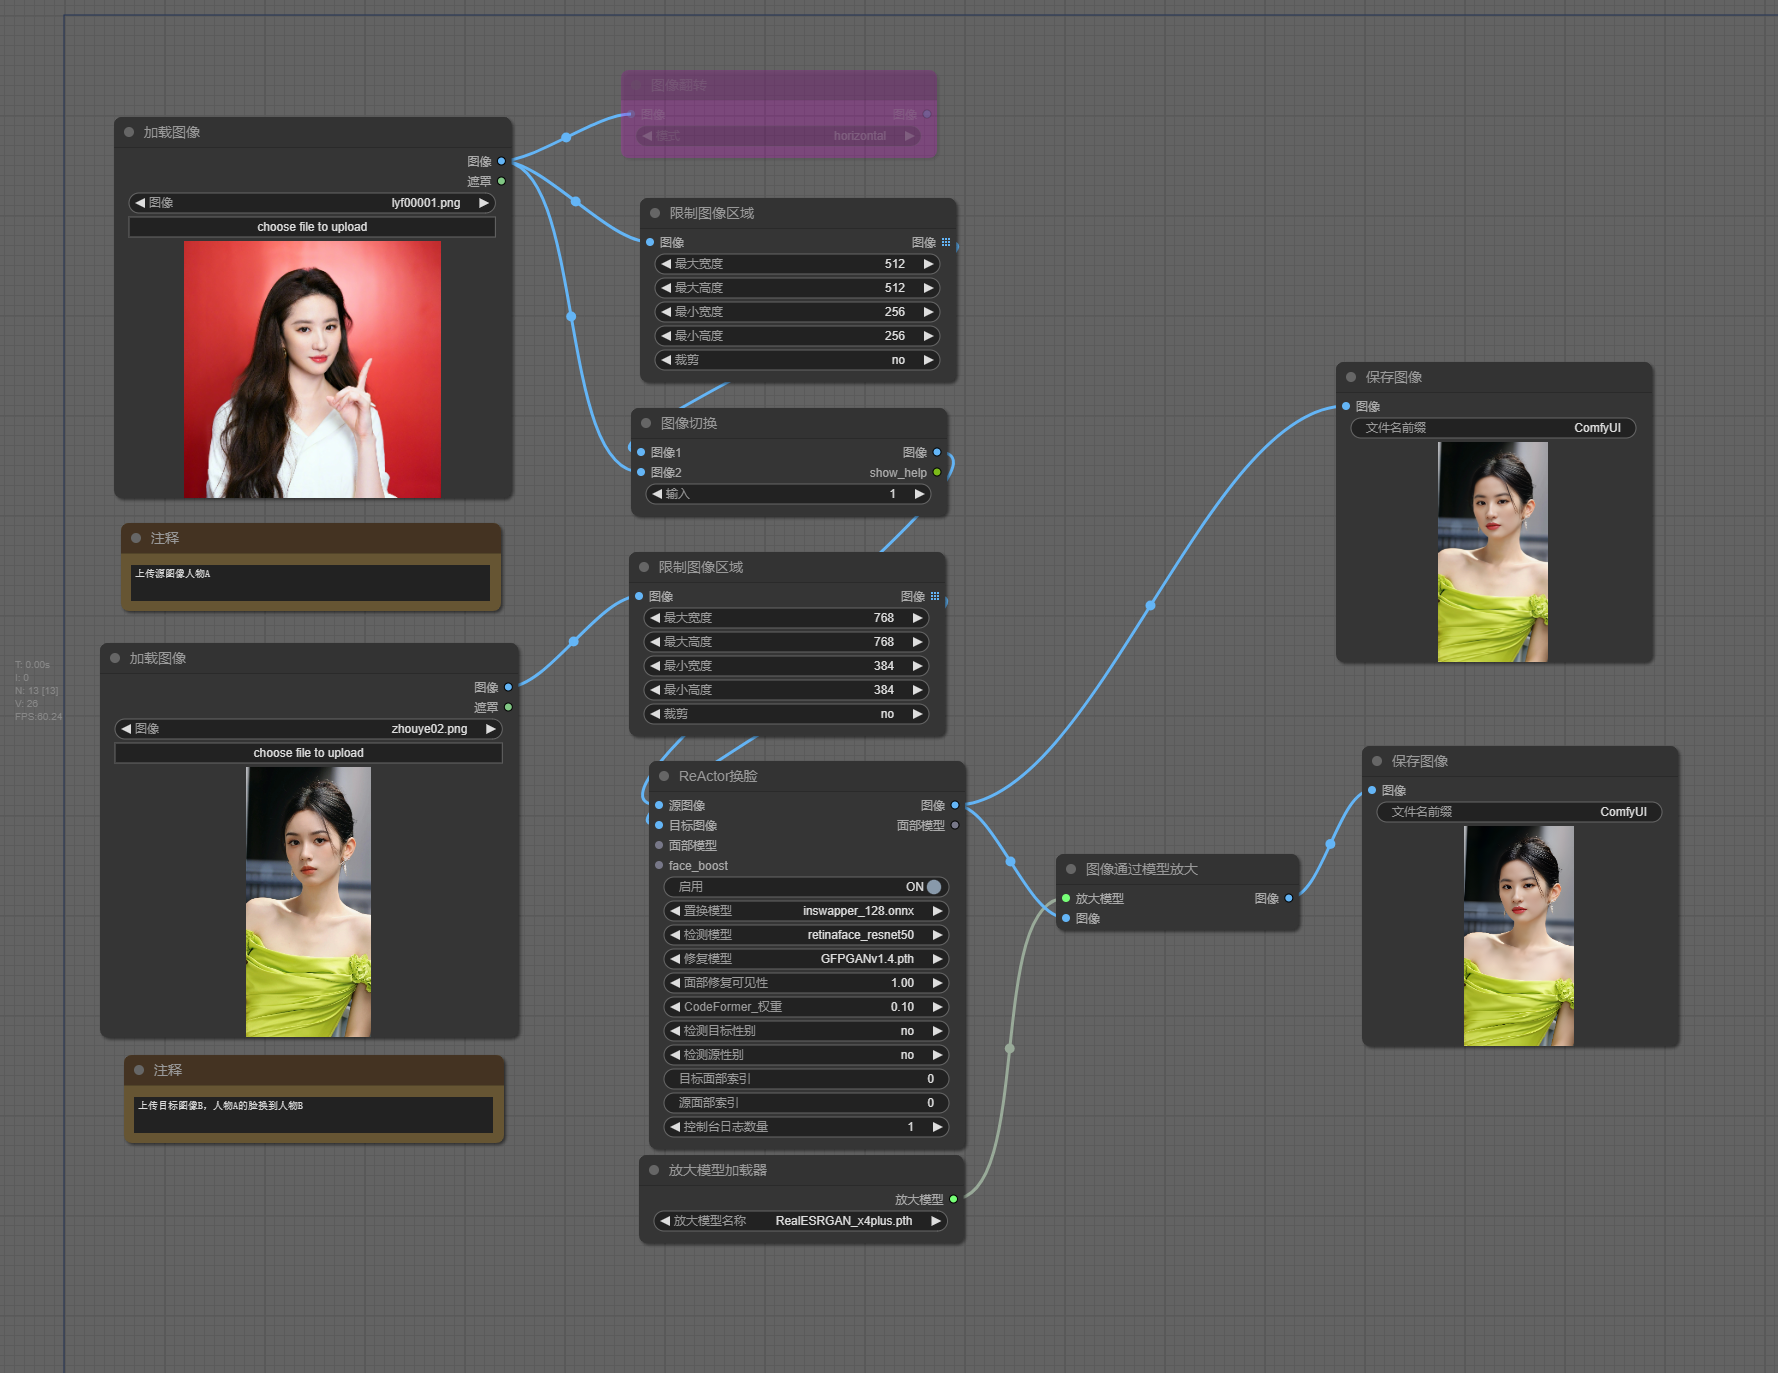Collapse the top 加载图像 node via its dot
The width and height of the screenshot is (1778, 1373).
[x=129, y=132]
